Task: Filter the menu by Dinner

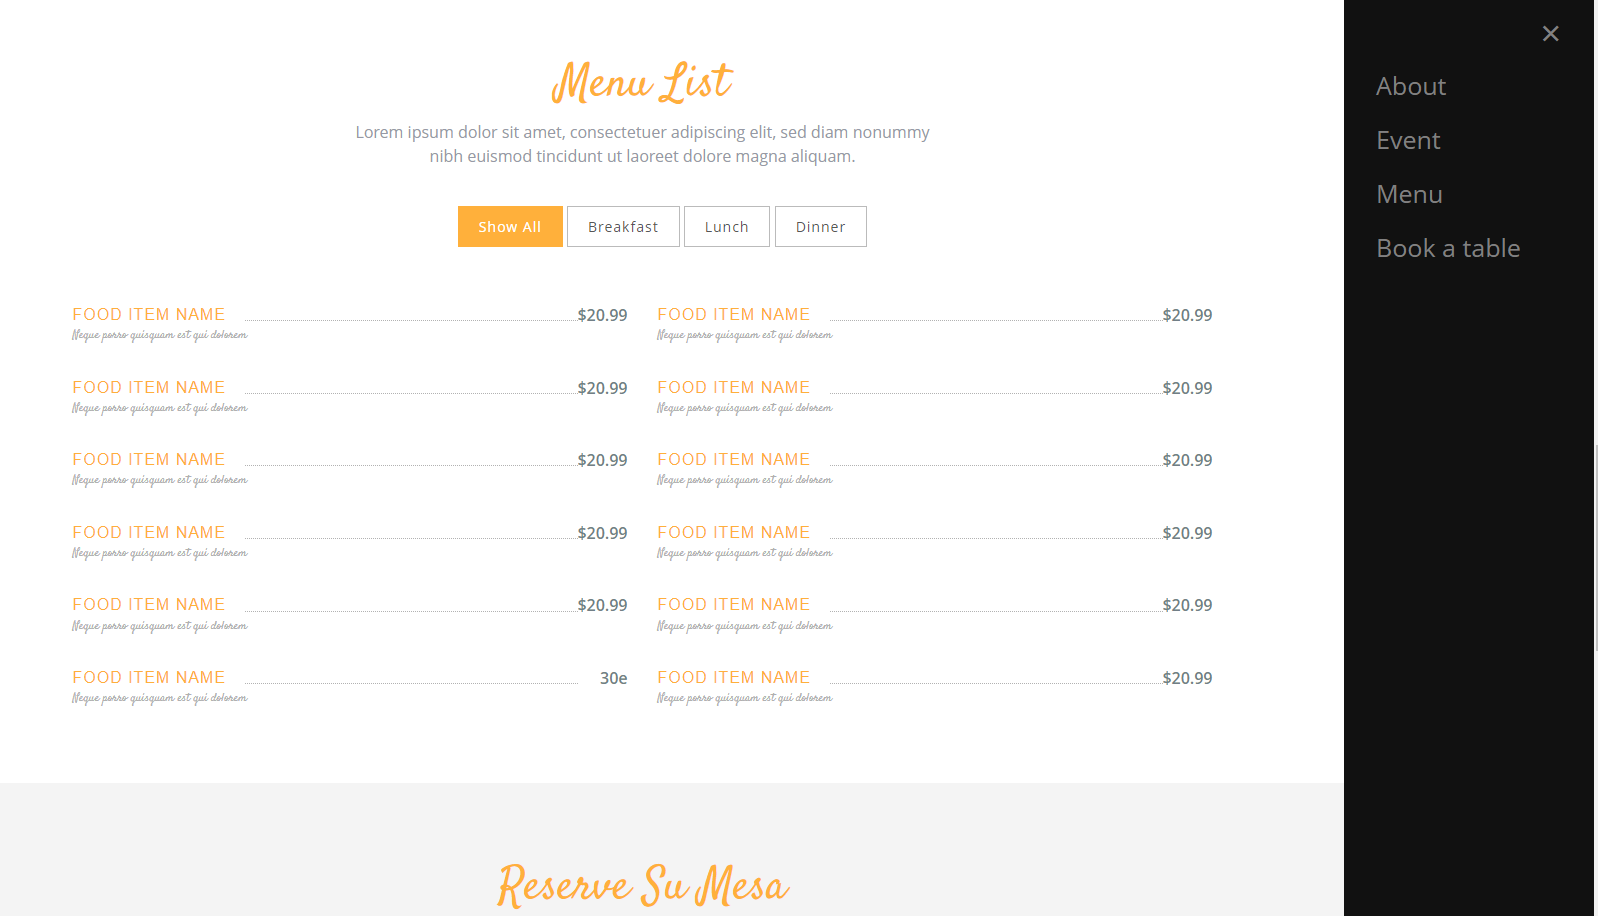Action: pos(821,227)
